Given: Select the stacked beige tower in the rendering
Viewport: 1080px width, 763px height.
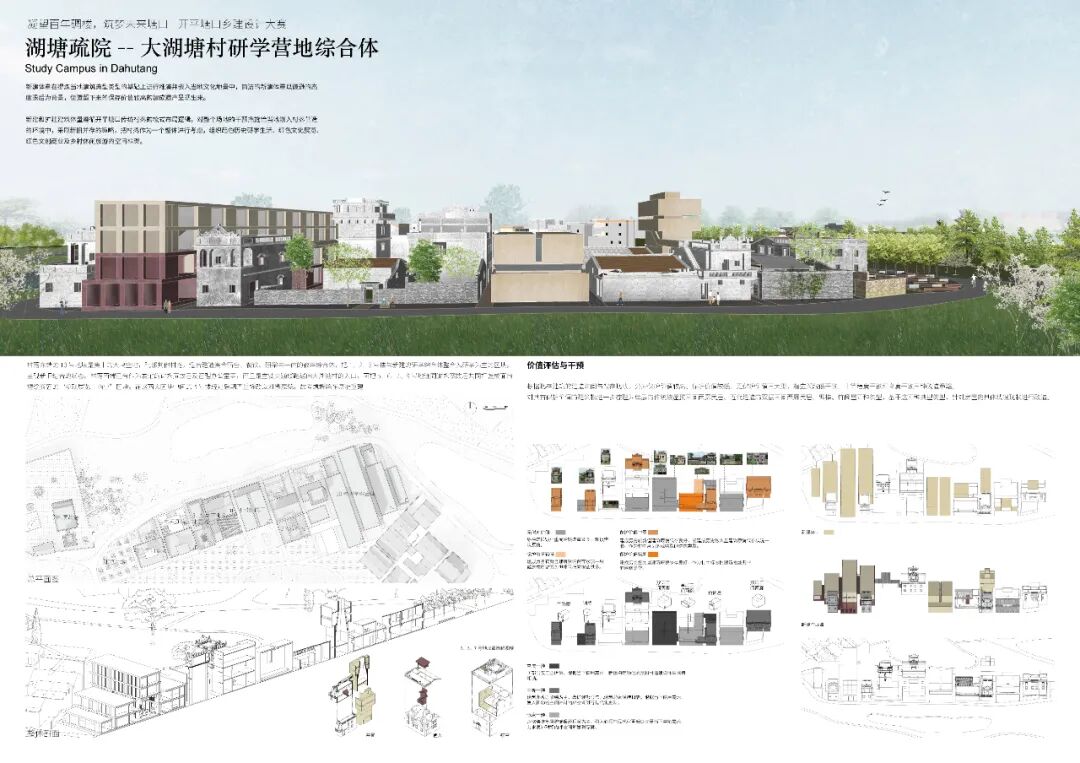Looking at the screenshot, I should click(667, 217).
